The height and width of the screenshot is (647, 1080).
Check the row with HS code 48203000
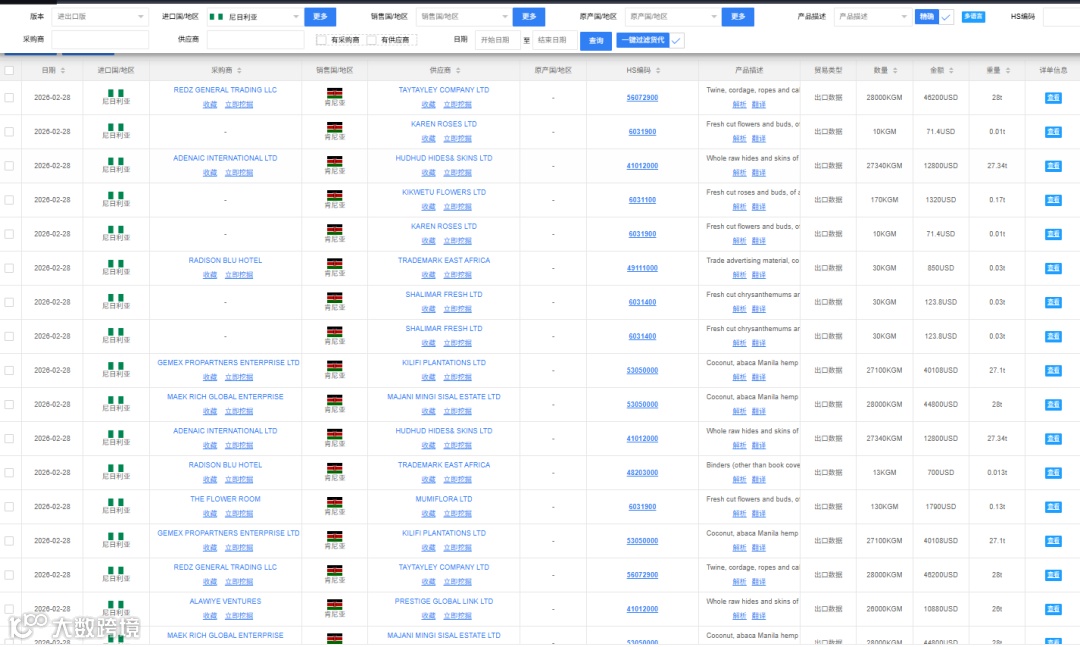point(9,473)
